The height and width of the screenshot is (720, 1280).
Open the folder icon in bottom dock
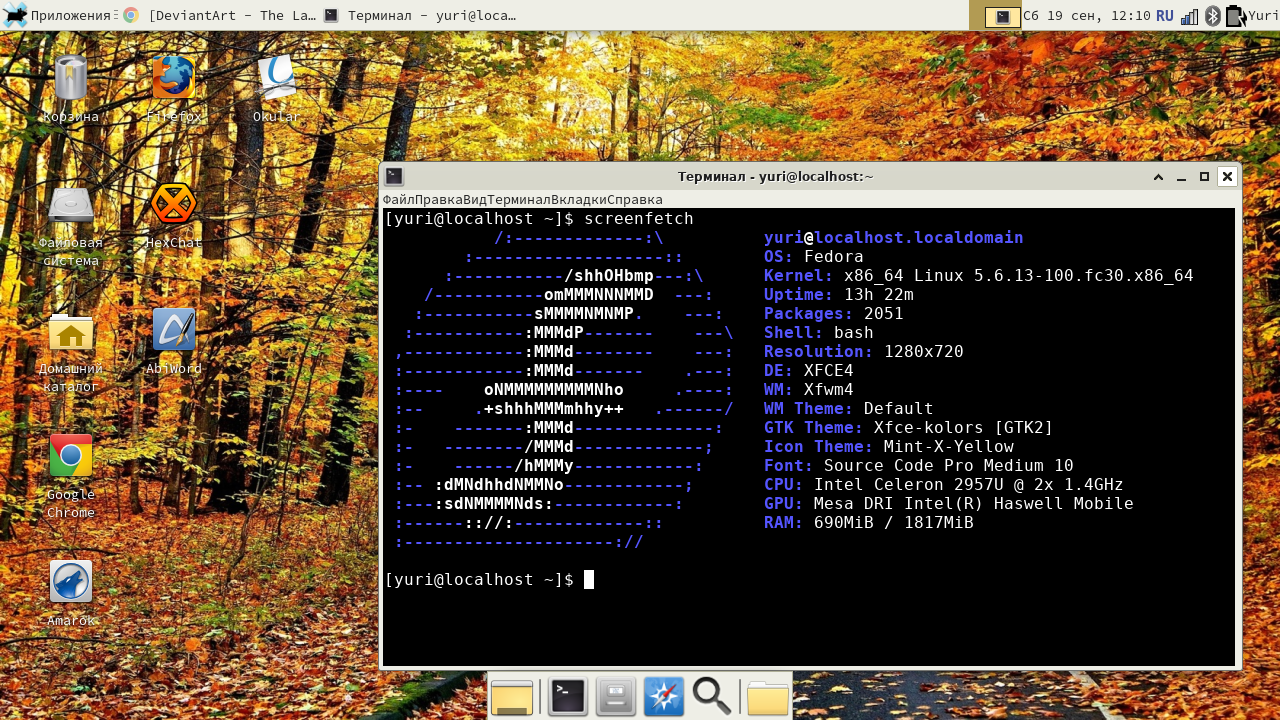point(768,697)
